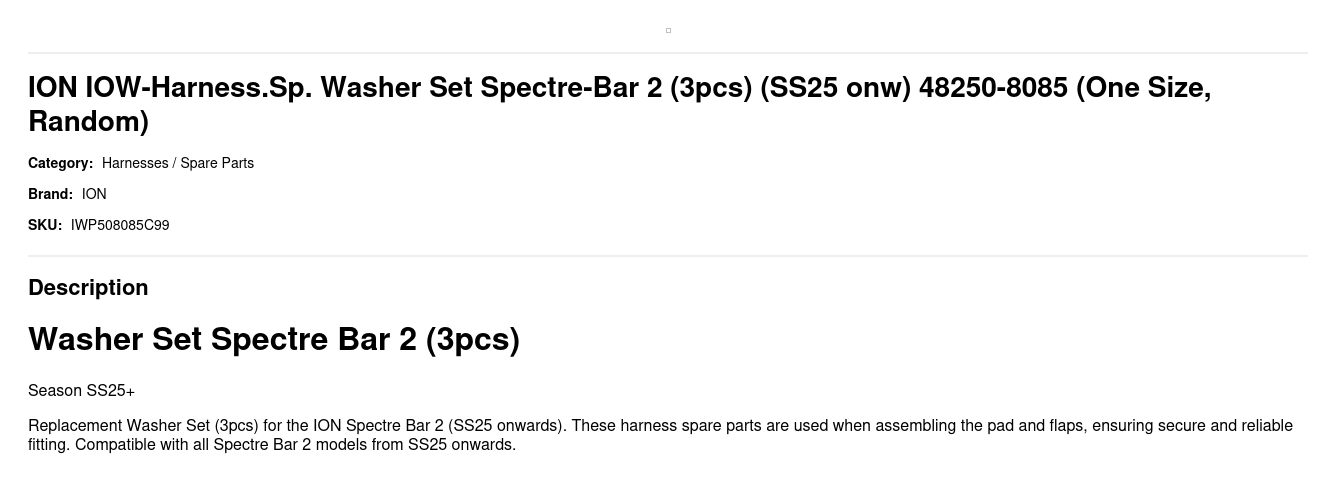This screenshot has height=500, width=1328.
Task: Open the Harnesses / Spare Parts category
Action: point(178,163)
